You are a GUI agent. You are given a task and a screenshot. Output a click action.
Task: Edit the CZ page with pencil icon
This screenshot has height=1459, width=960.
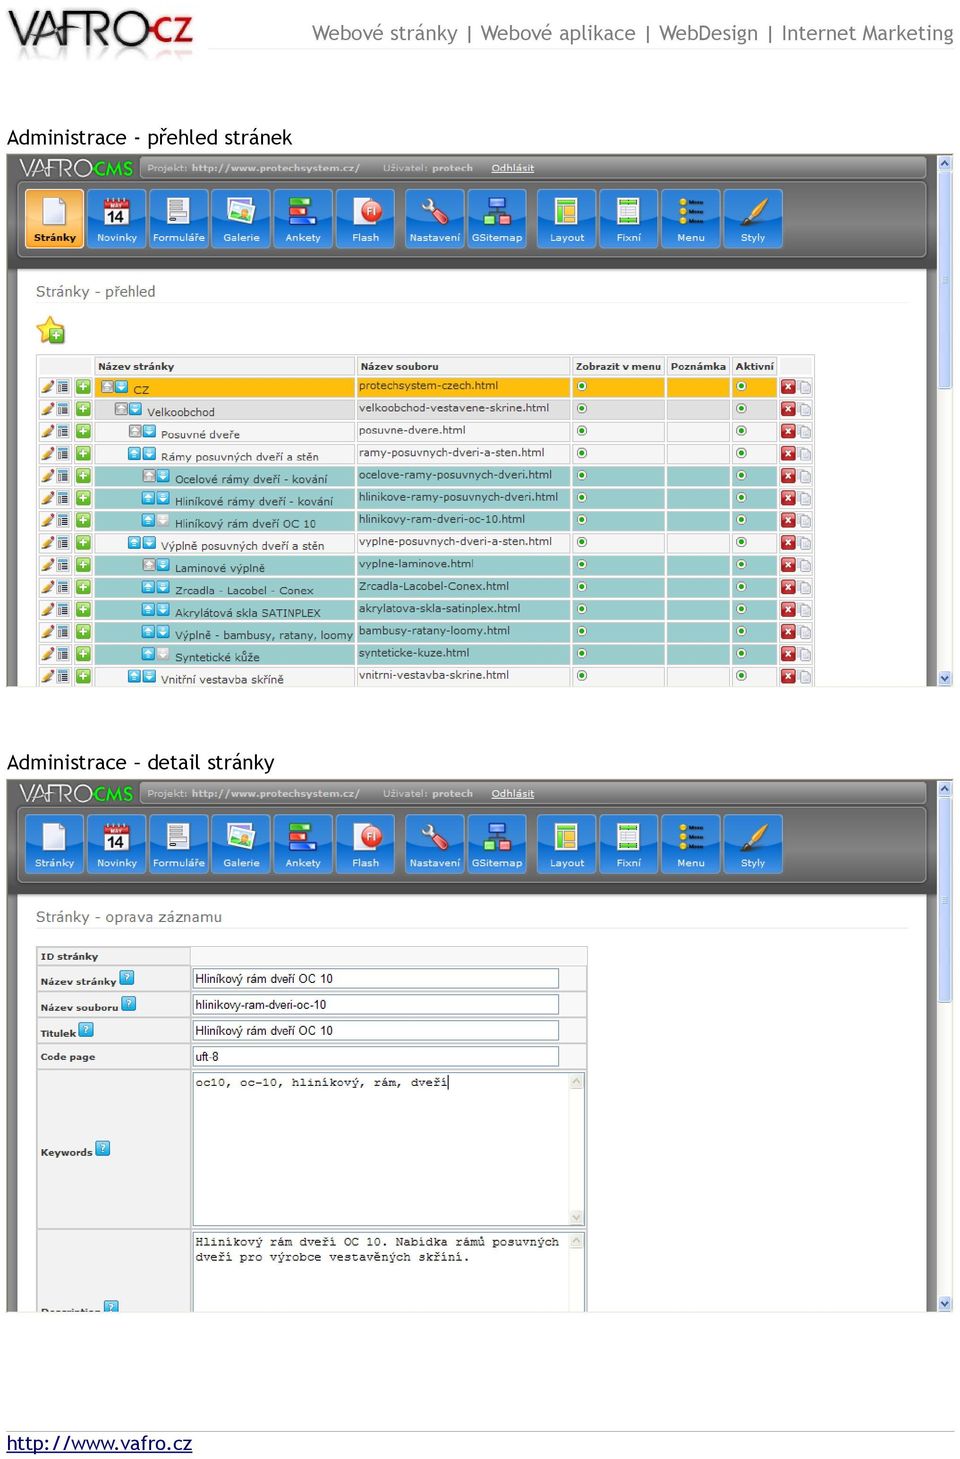coord(47,387)
